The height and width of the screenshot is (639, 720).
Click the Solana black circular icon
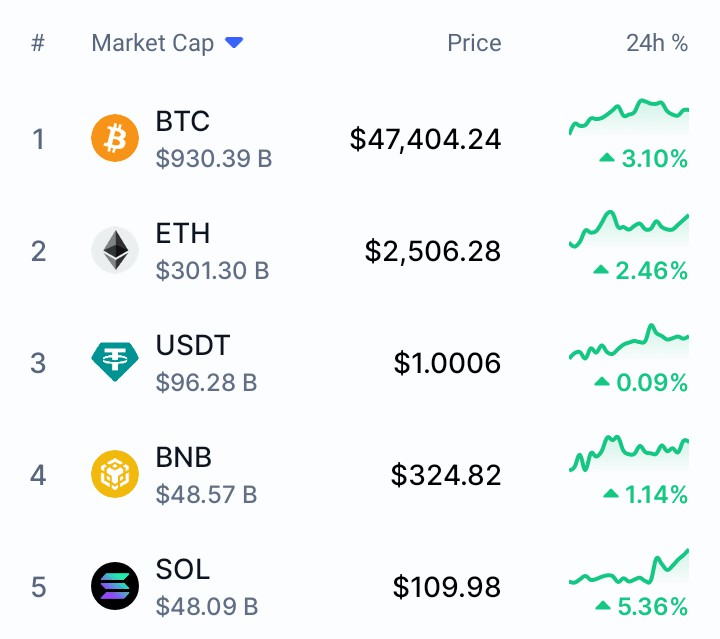click(x=115, y=586)
